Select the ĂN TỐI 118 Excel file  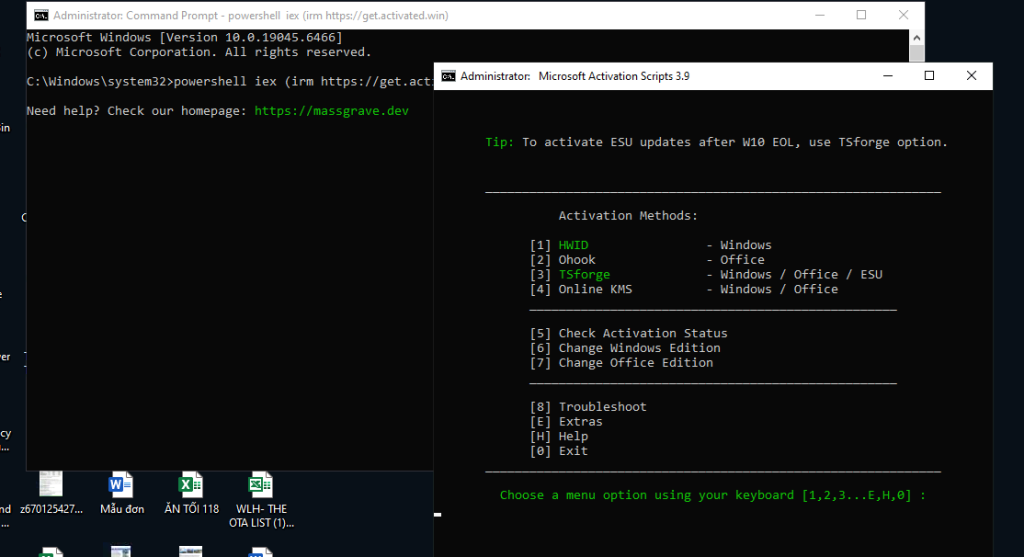(191, 487)
